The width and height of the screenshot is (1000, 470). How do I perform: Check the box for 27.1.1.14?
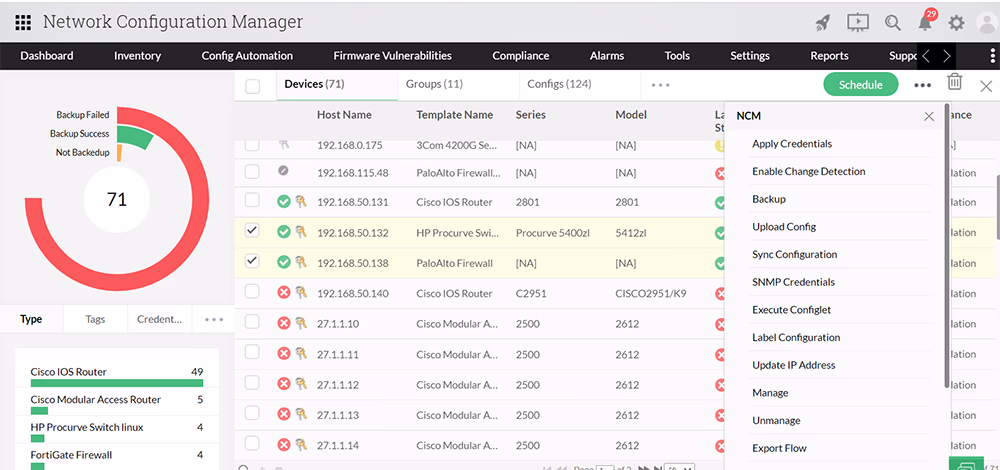[x=253, y=443]
